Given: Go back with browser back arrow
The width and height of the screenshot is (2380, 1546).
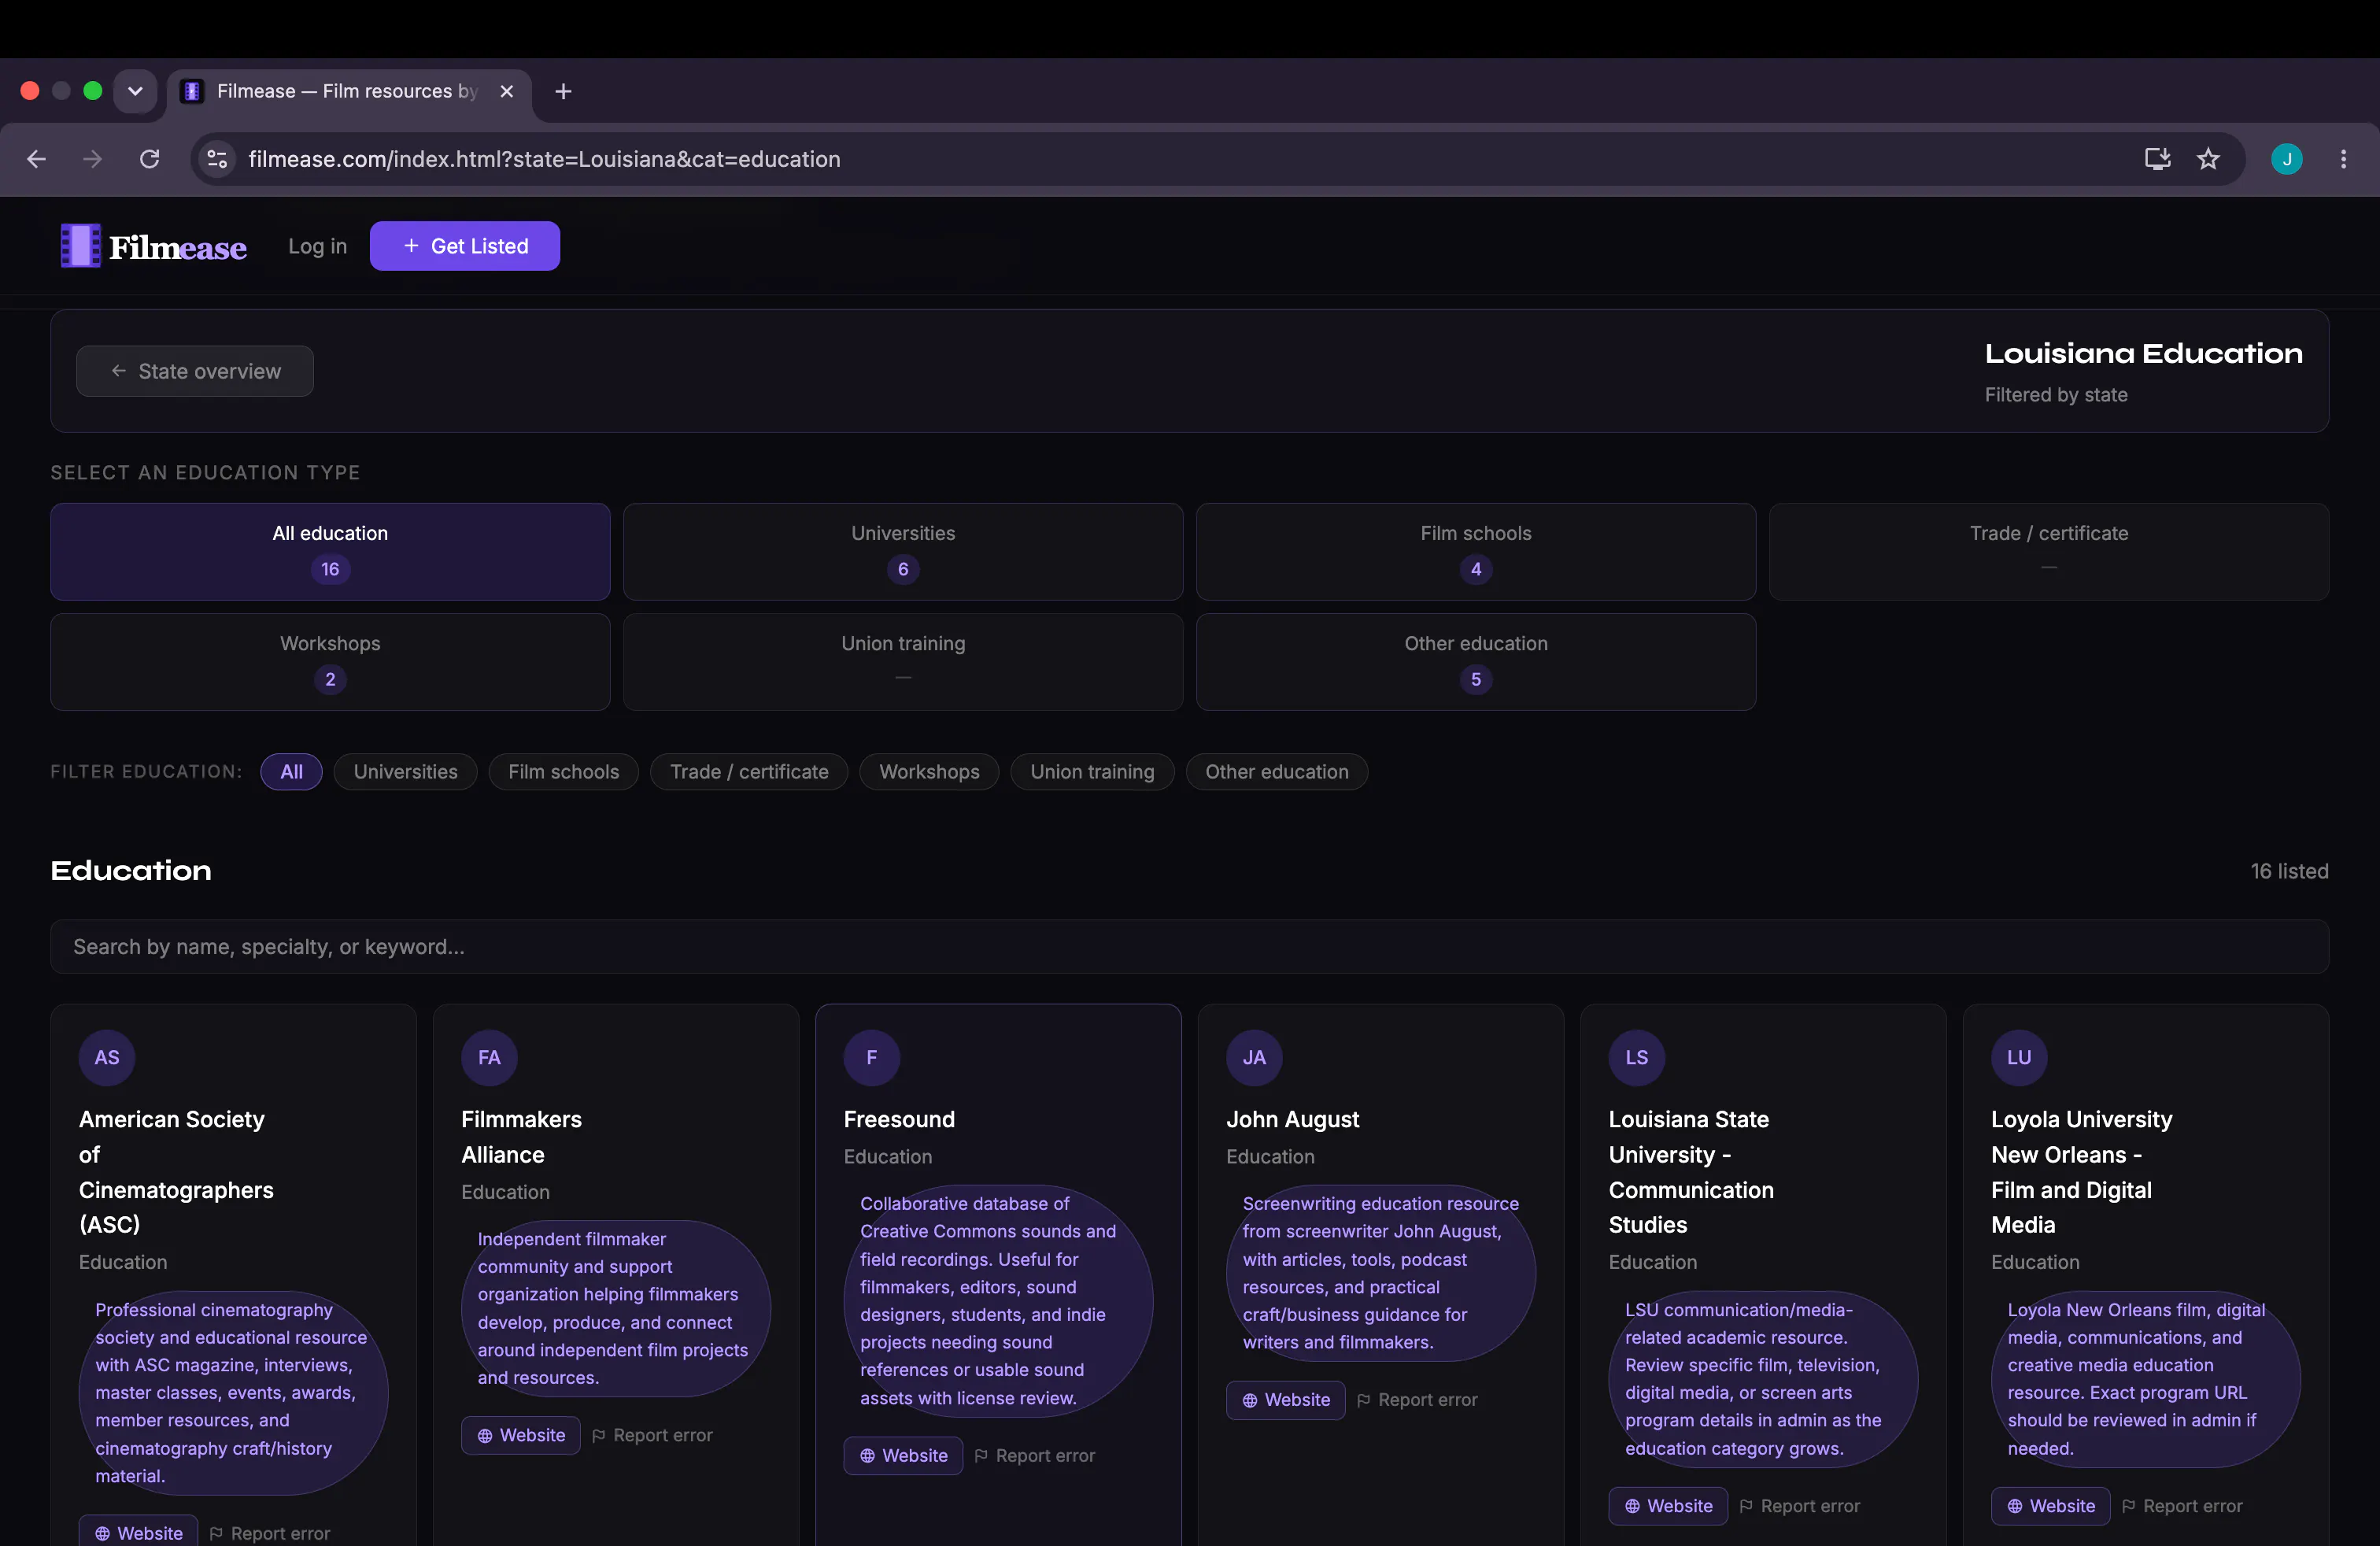Looking at the screenshot, I should 37,159.
